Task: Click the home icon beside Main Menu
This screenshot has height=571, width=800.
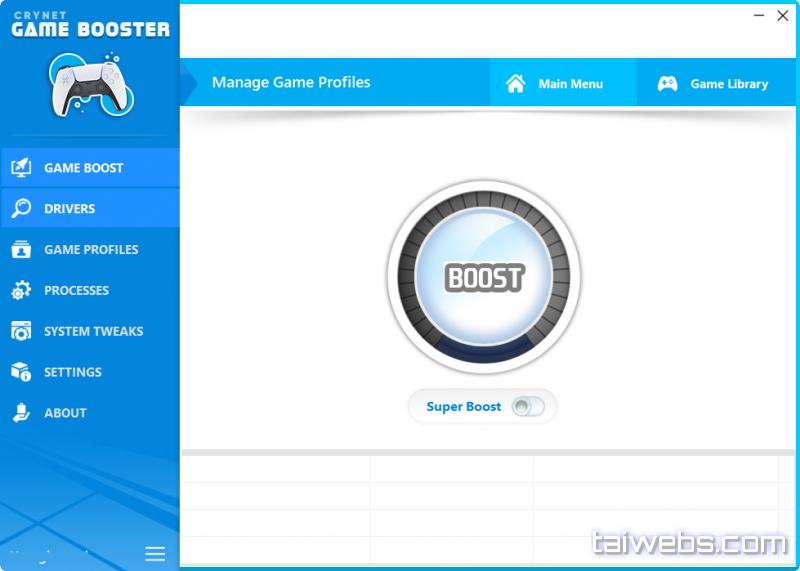Action: [516, 84]
